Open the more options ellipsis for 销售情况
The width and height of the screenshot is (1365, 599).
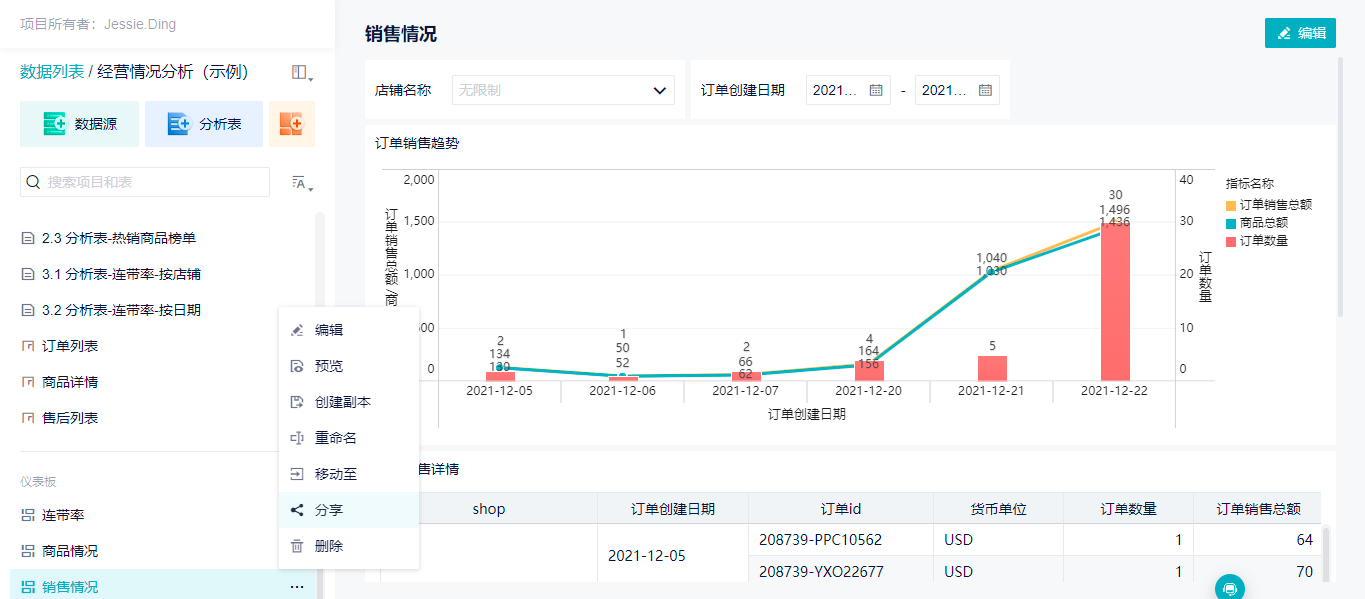(x=297, y=587)
